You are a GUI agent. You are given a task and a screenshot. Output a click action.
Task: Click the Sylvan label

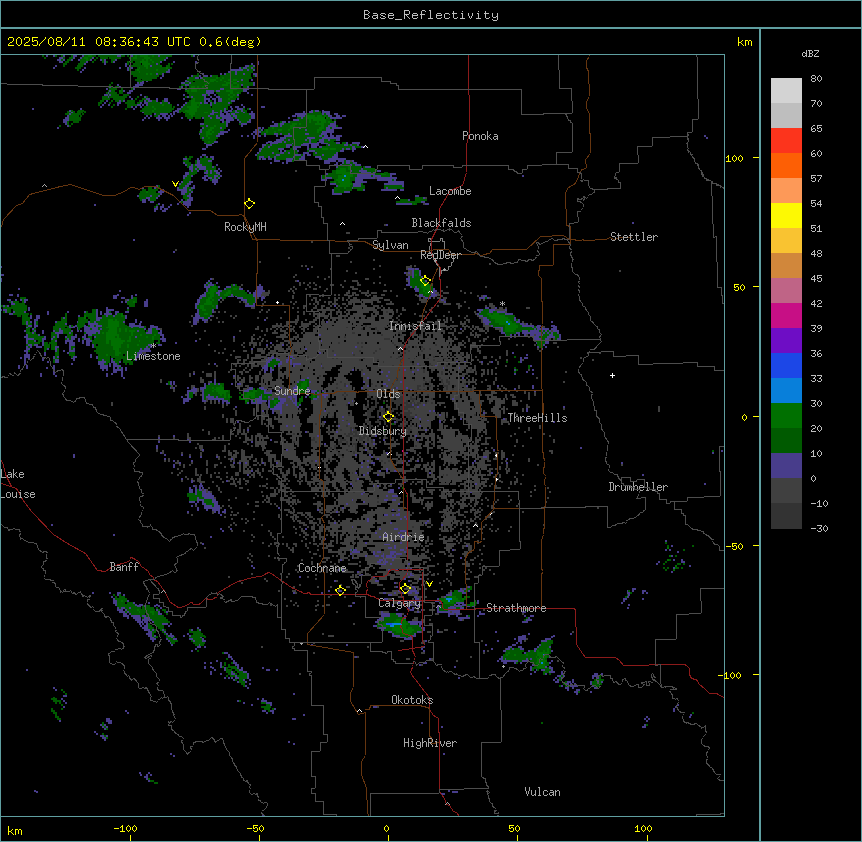click(x=390, y=245)
